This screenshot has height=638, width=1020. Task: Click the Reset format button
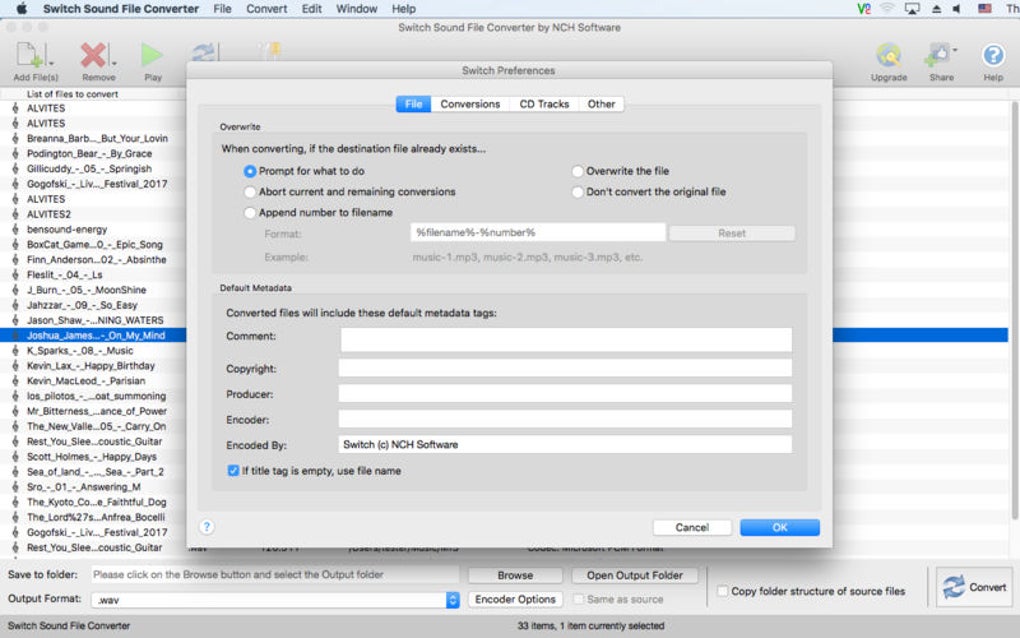pos(732,233)
